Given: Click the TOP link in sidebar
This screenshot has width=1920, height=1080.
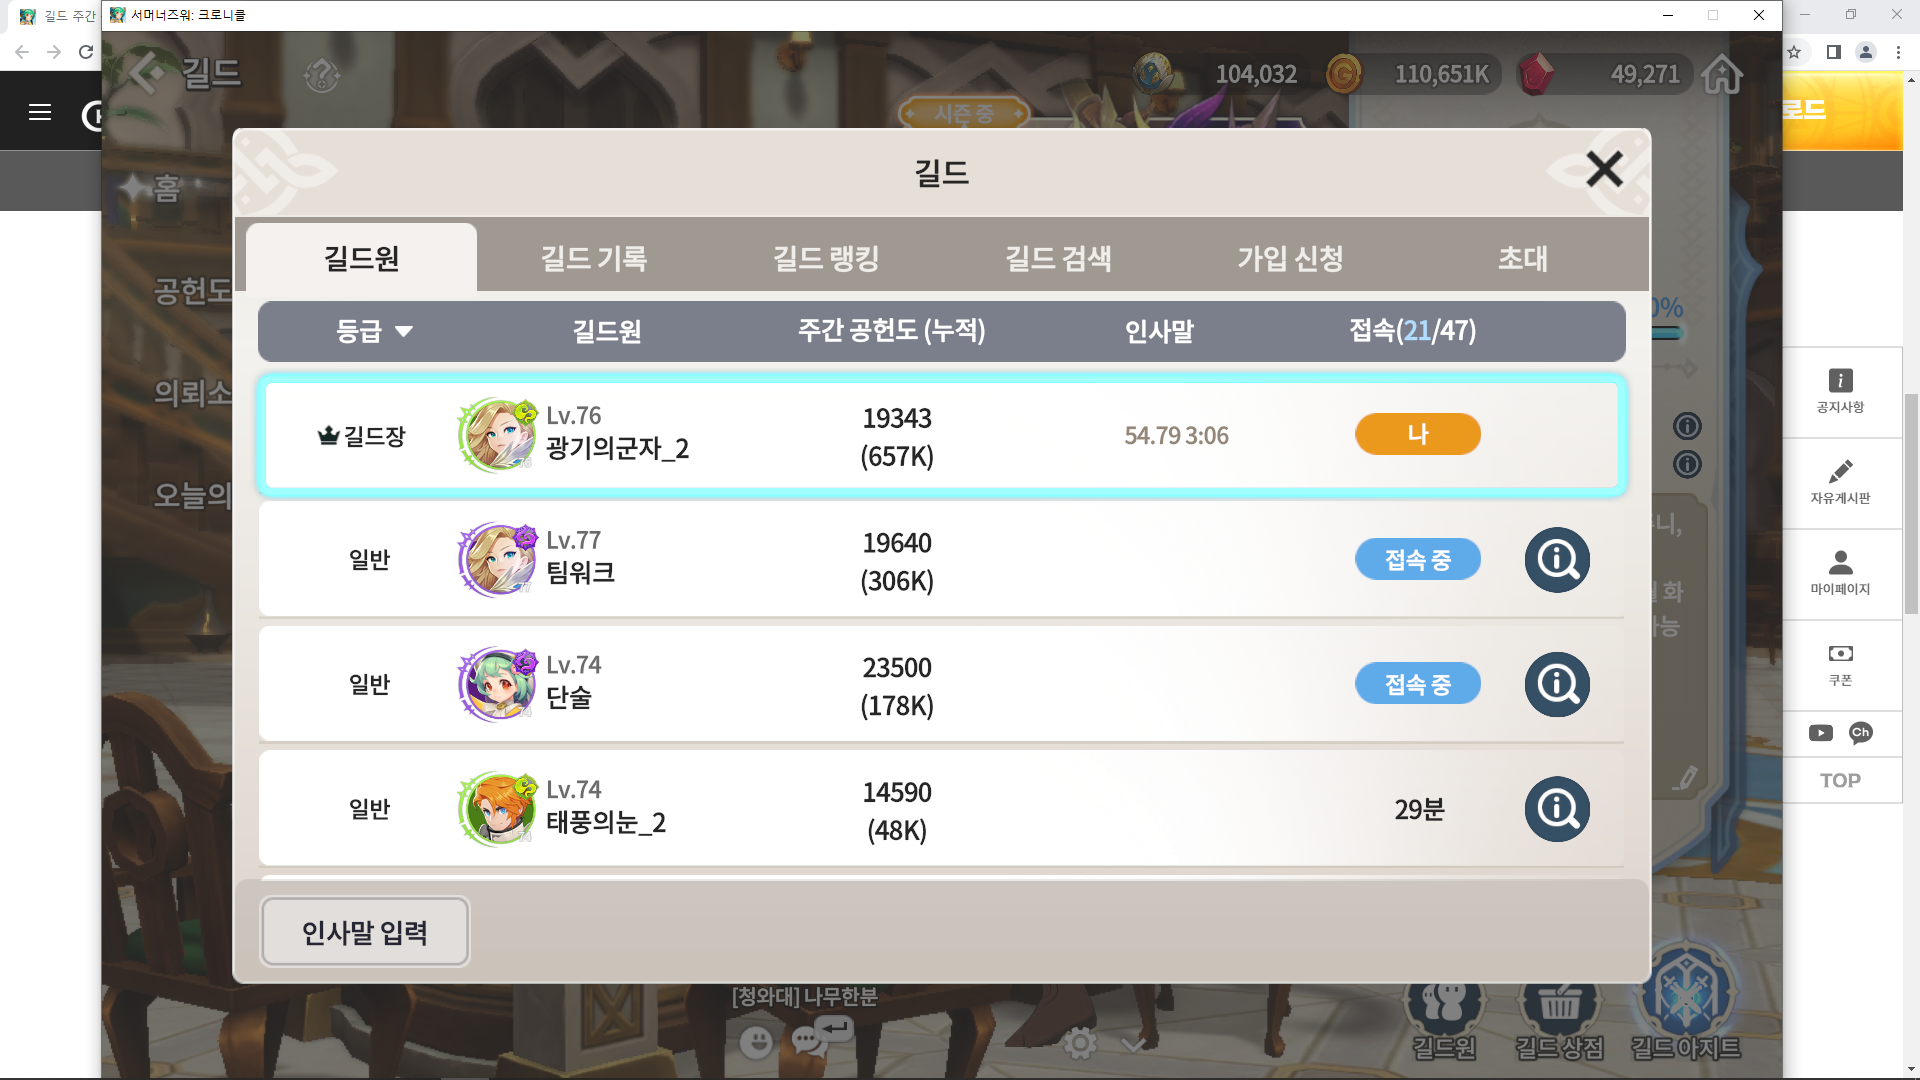Looking at the screenshot, I should click(1840, 781).
